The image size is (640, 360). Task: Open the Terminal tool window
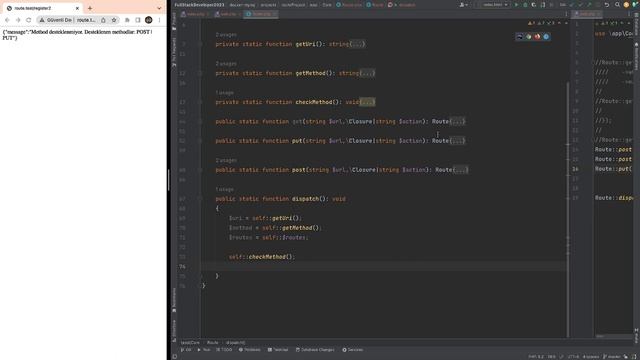(x=278, y=350)
